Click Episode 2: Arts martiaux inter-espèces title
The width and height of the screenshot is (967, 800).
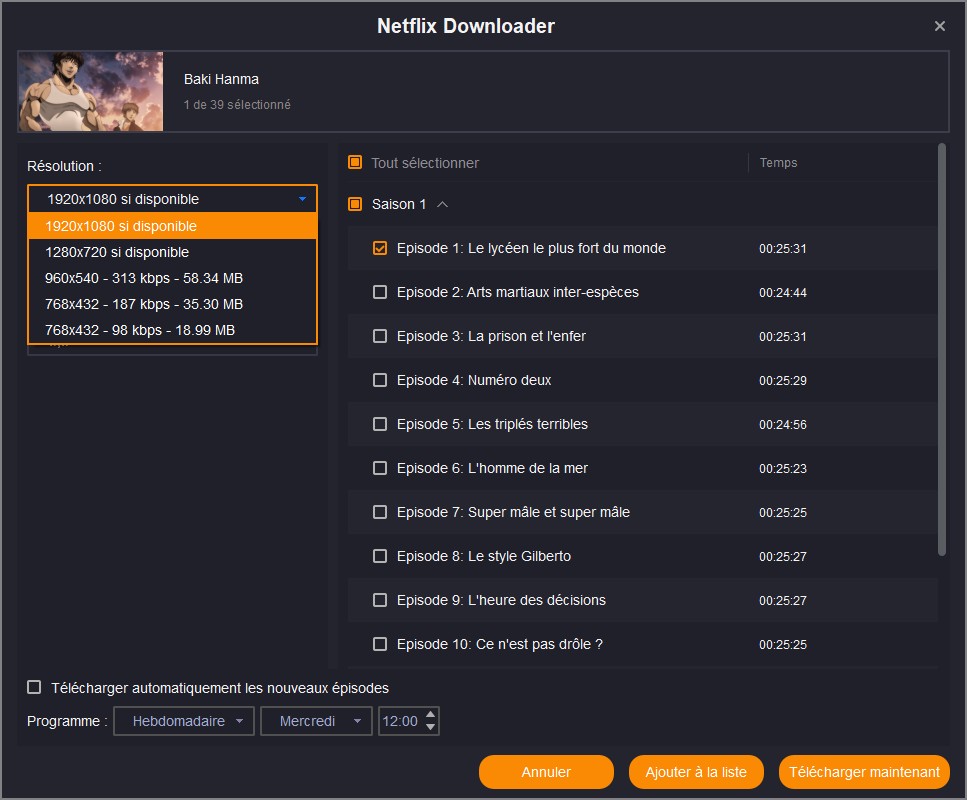click(517, 292)
